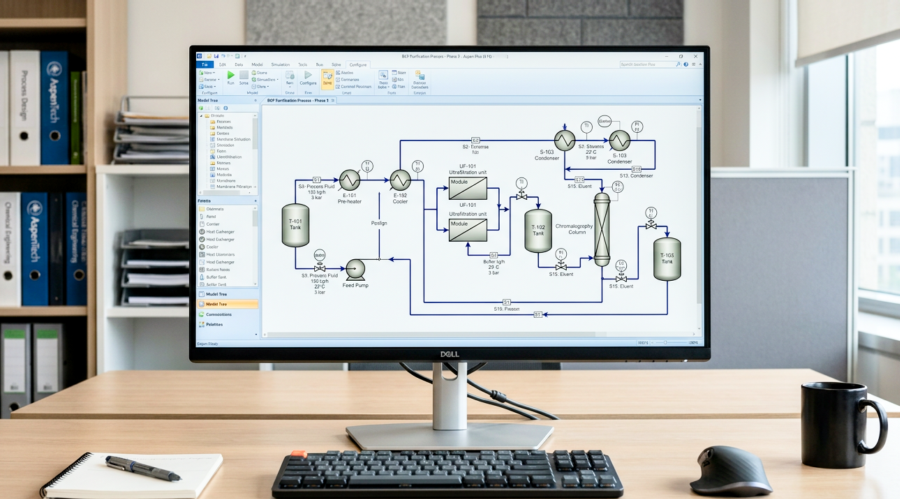Click the S-103 Condenser heat exchanger

[564, 139]
